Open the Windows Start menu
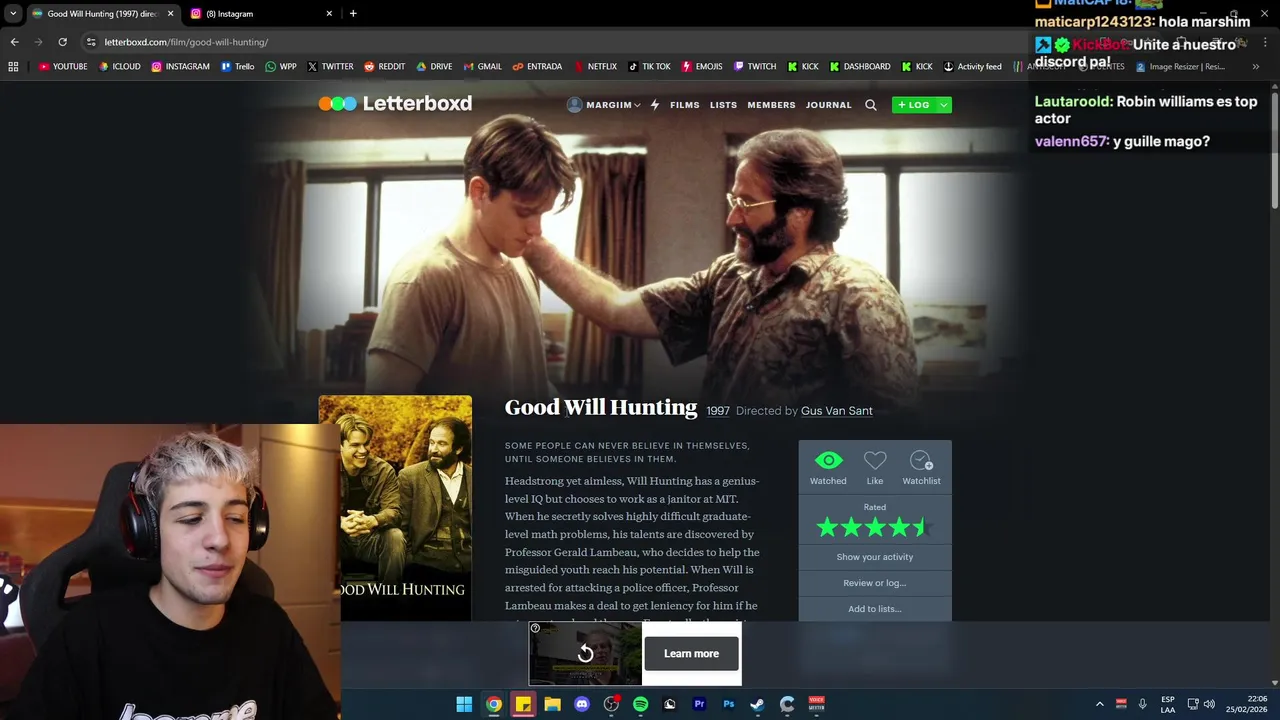The width and height of the screenshot is (1280, 720). point(464,704)
